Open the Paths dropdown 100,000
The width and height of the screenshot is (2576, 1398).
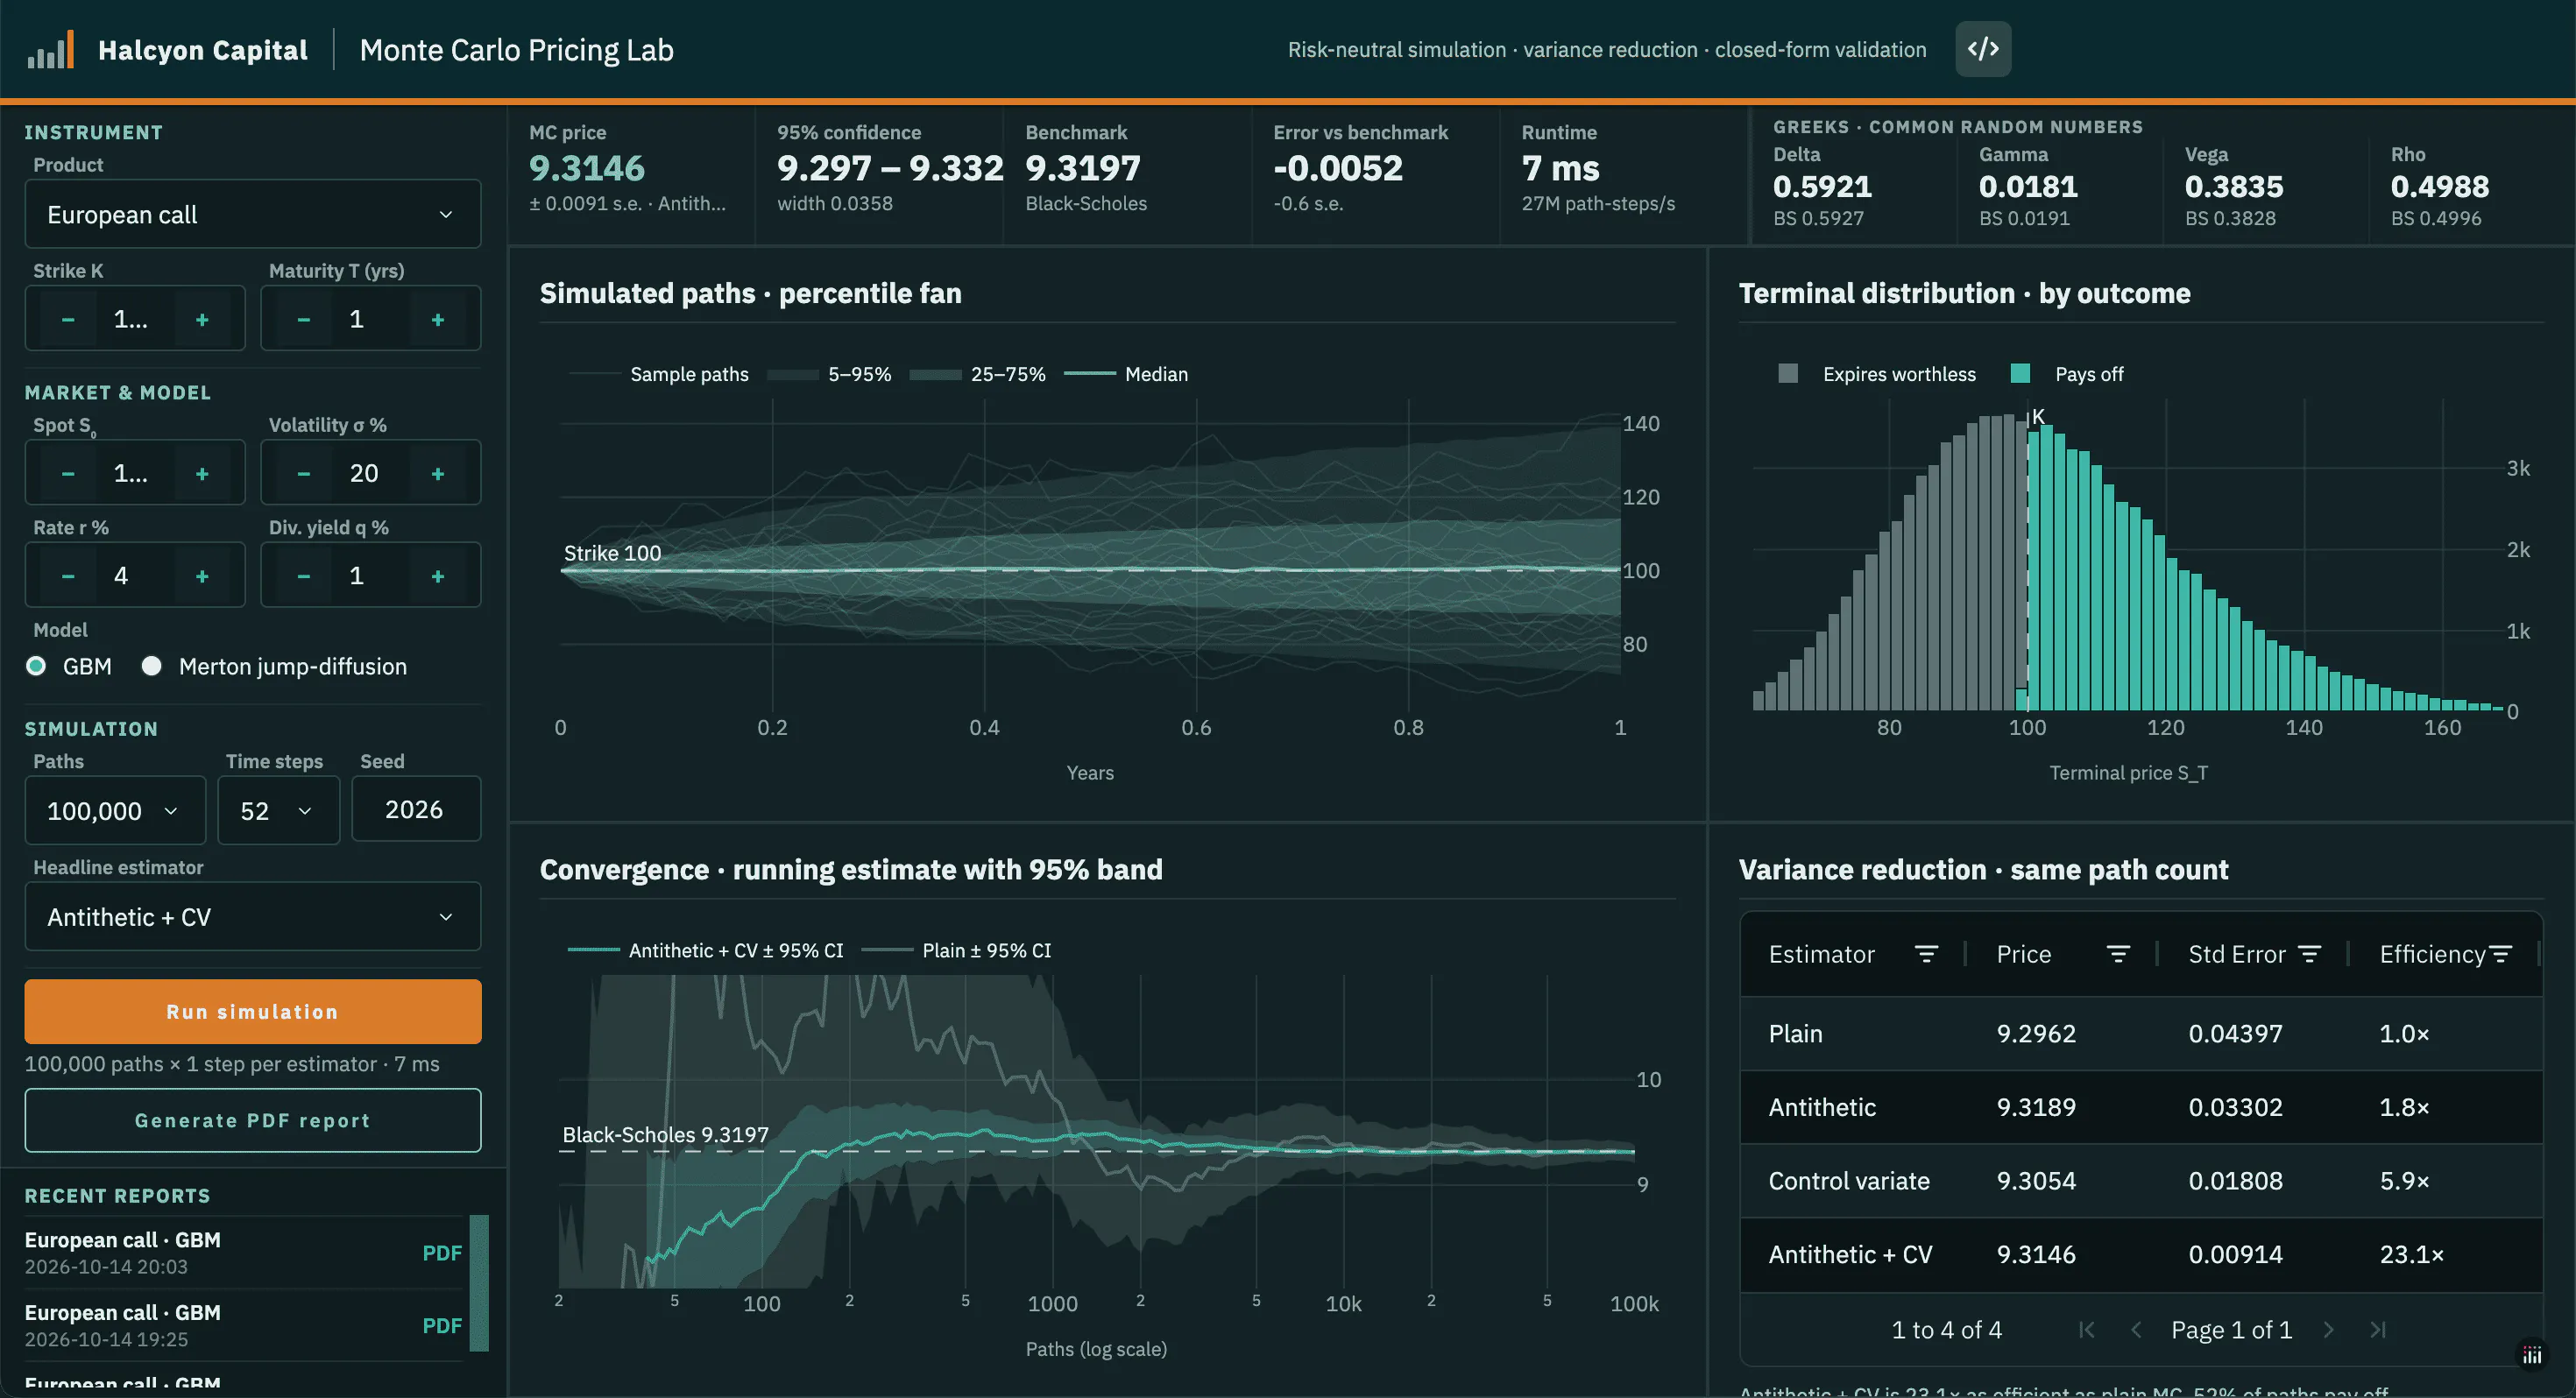tap(115, 810)
